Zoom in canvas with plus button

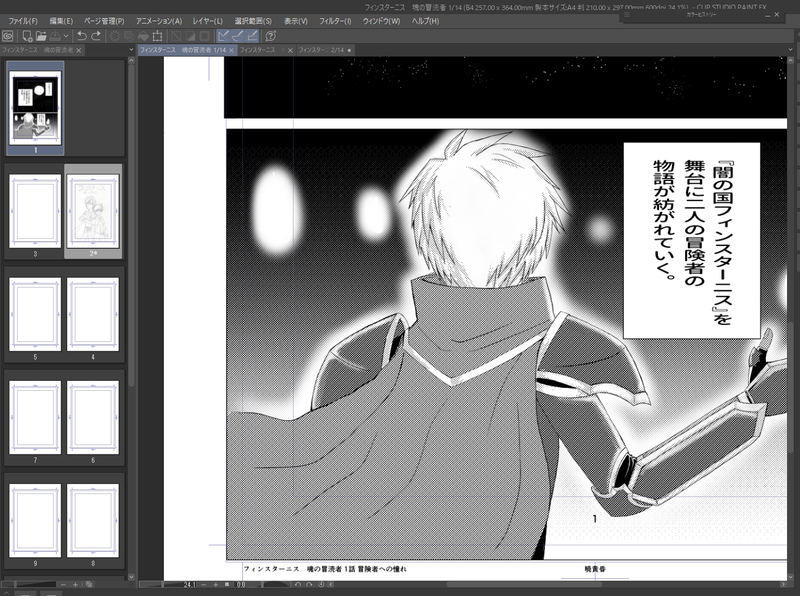pos(215,584)
